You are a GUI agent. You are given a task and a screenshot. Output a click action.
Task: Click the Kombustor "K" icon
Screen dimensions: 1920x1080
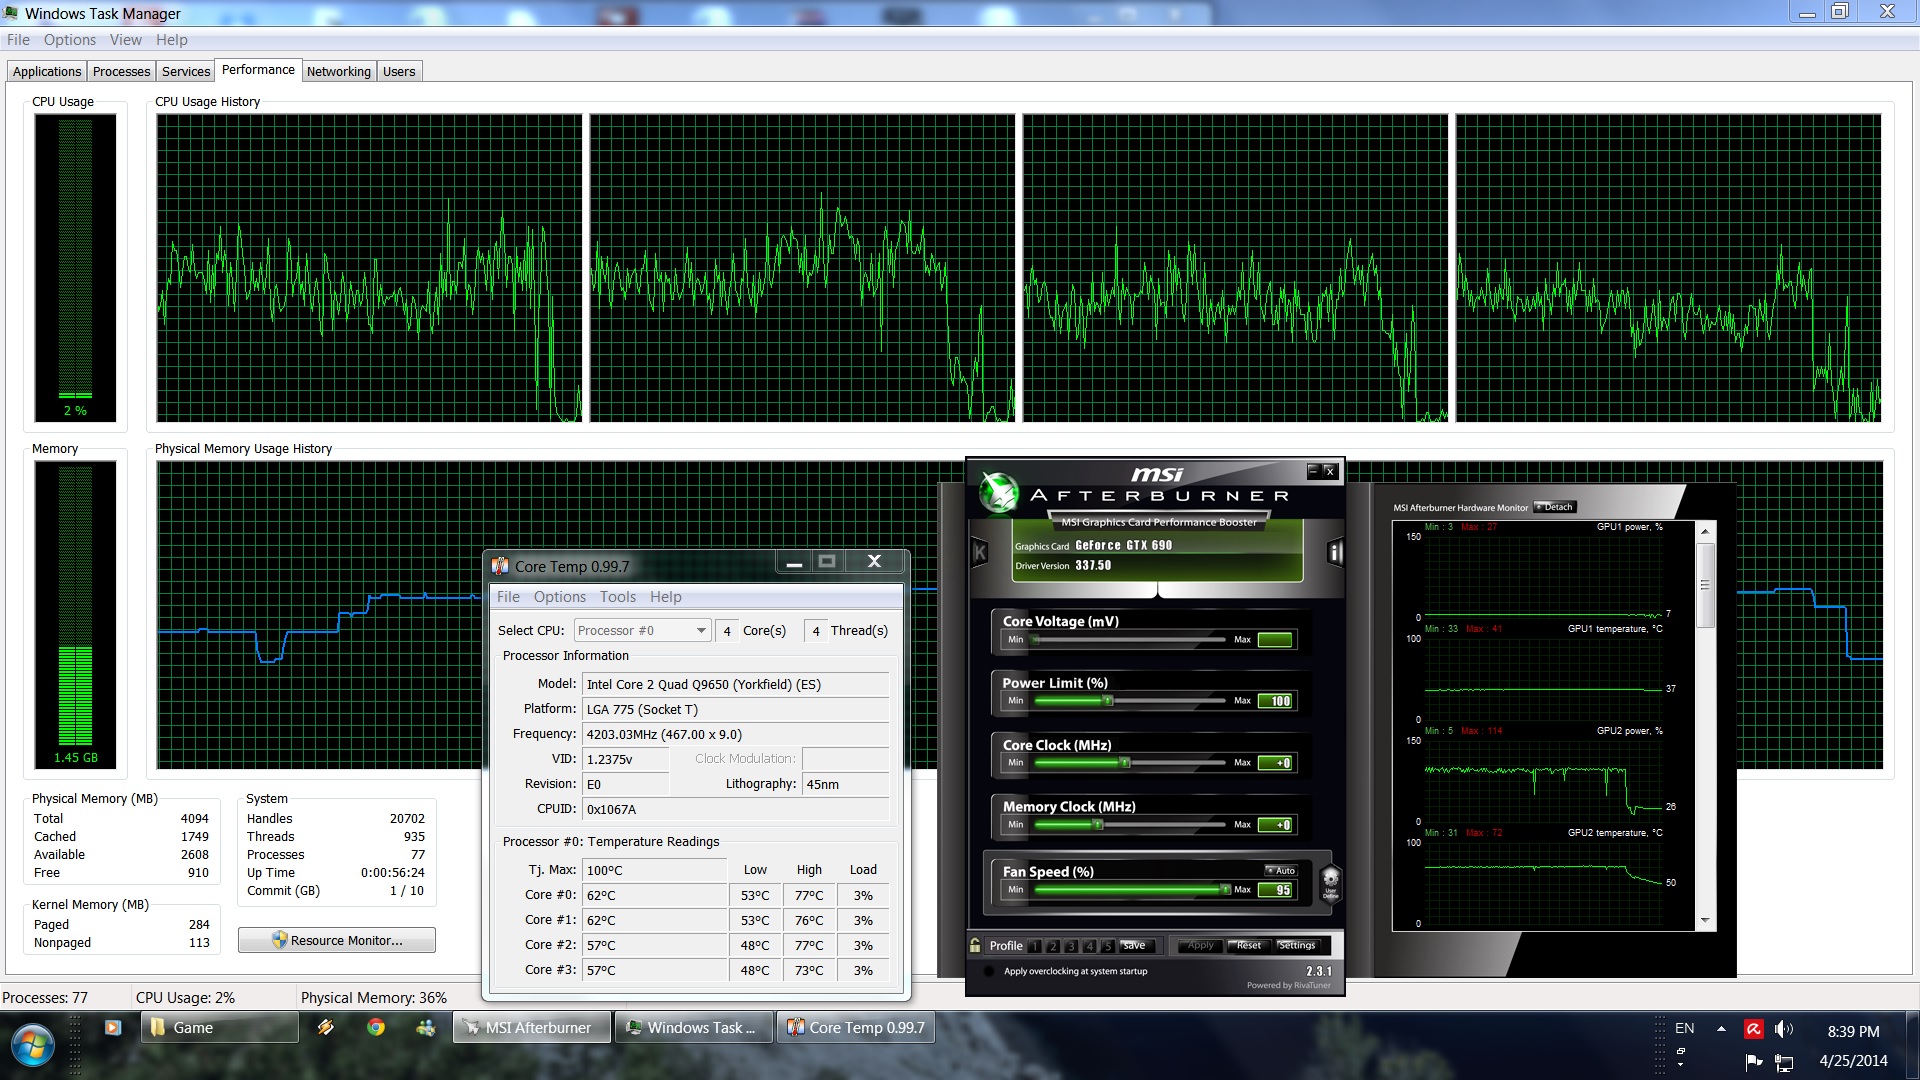click(980, 552)
